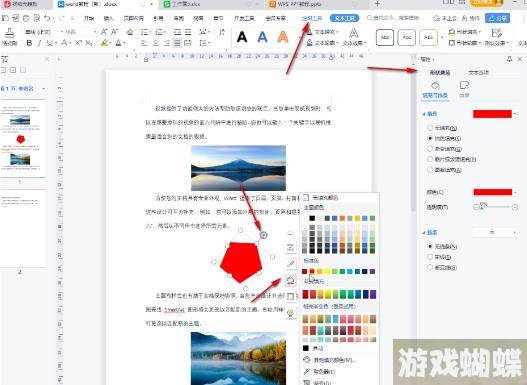Click the text wrap layout icon beside pentagon
The height and width of the screenshot is (385, 527).
coord(291,248)
